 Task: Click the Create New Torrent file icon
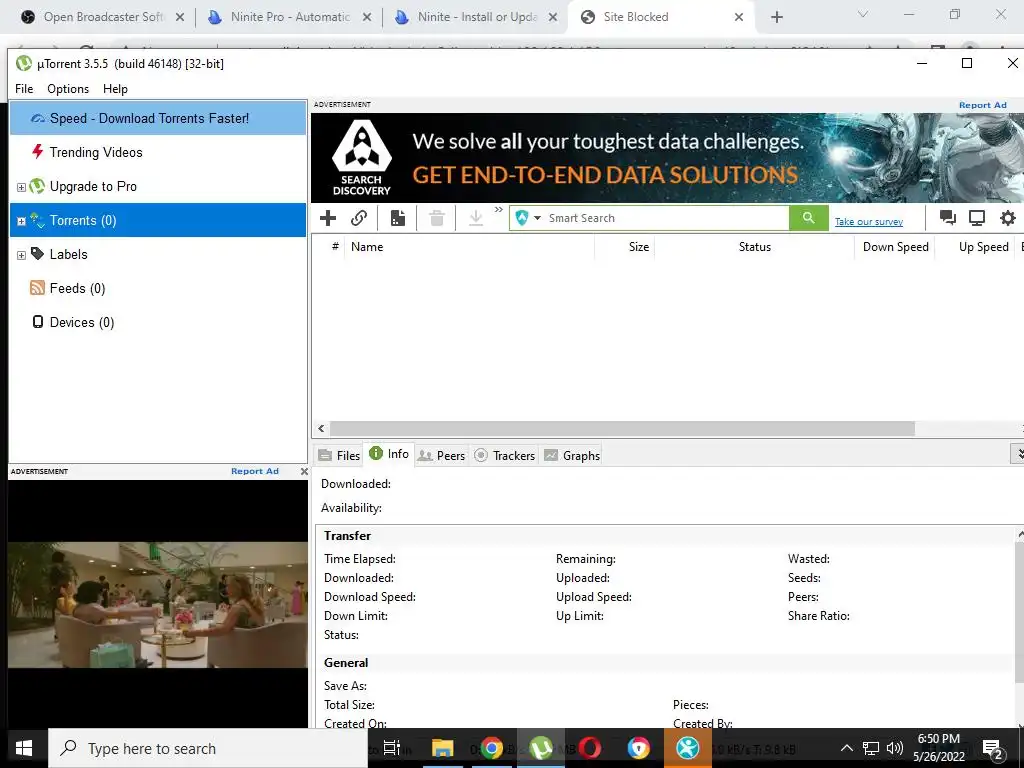tap(398, 218)
